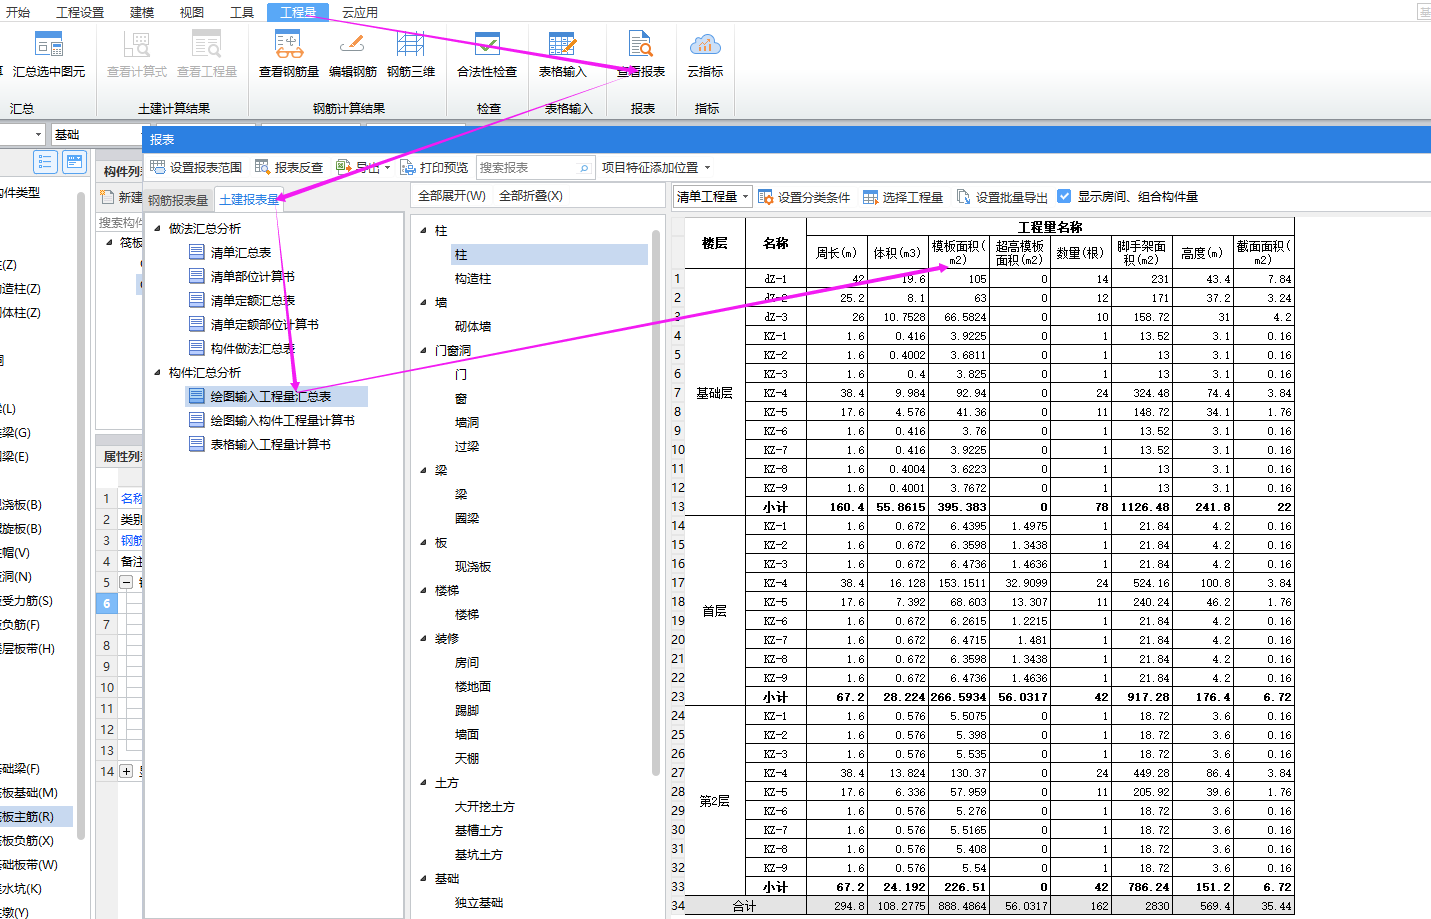Viewport: 1431px width, 919px height.
Task: Open the 构件做法汇总表 report
Action: tap(252, 348)
